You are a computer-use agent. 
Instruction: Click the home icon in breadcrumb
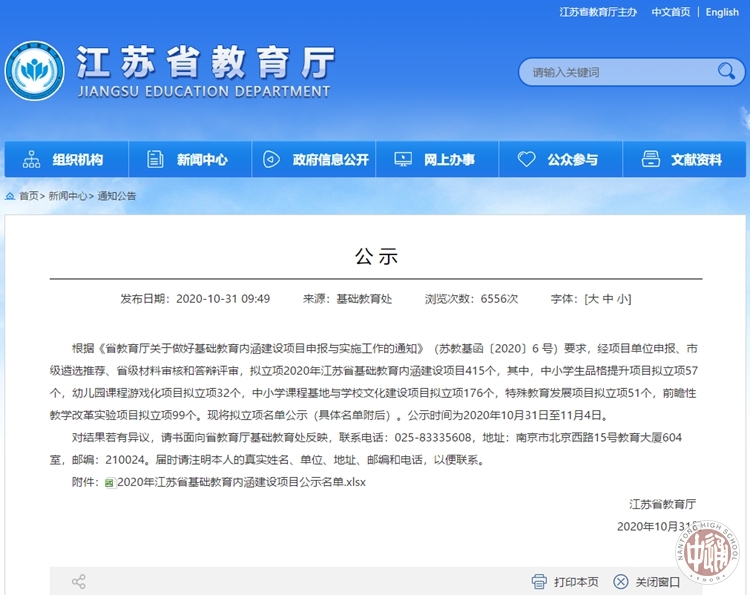pyautogui.click(x=10, y=196)
